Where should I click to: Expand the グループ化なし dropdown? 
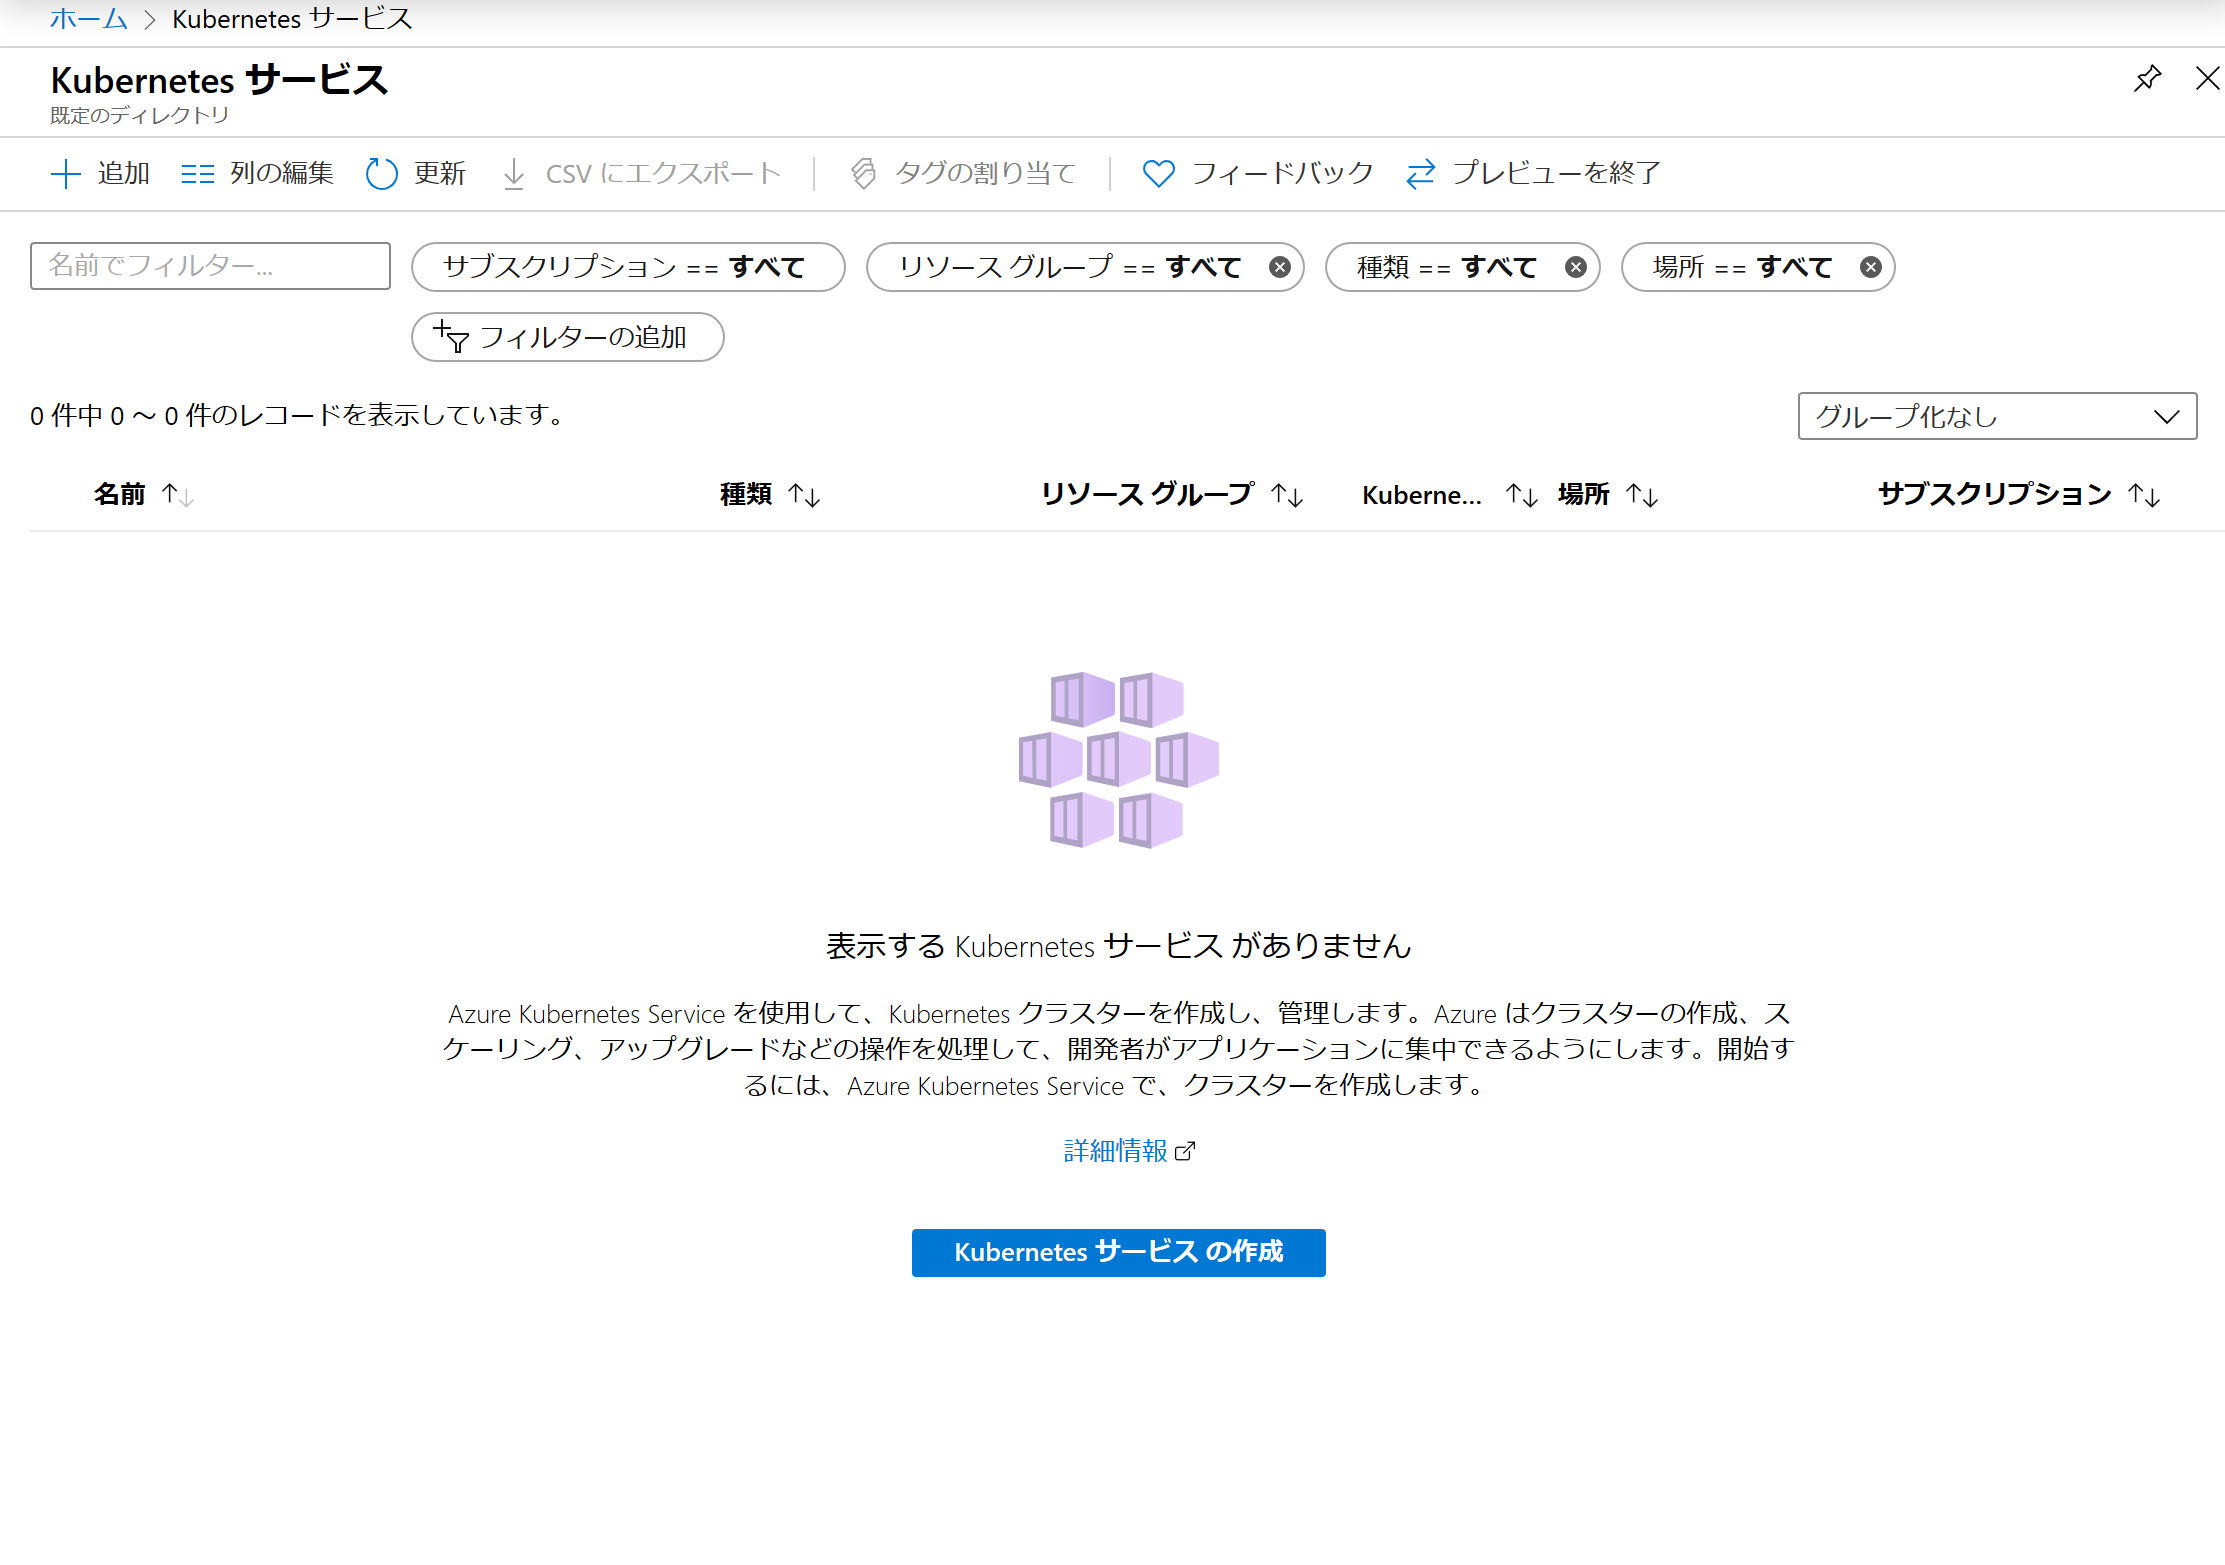point(1997,416)
